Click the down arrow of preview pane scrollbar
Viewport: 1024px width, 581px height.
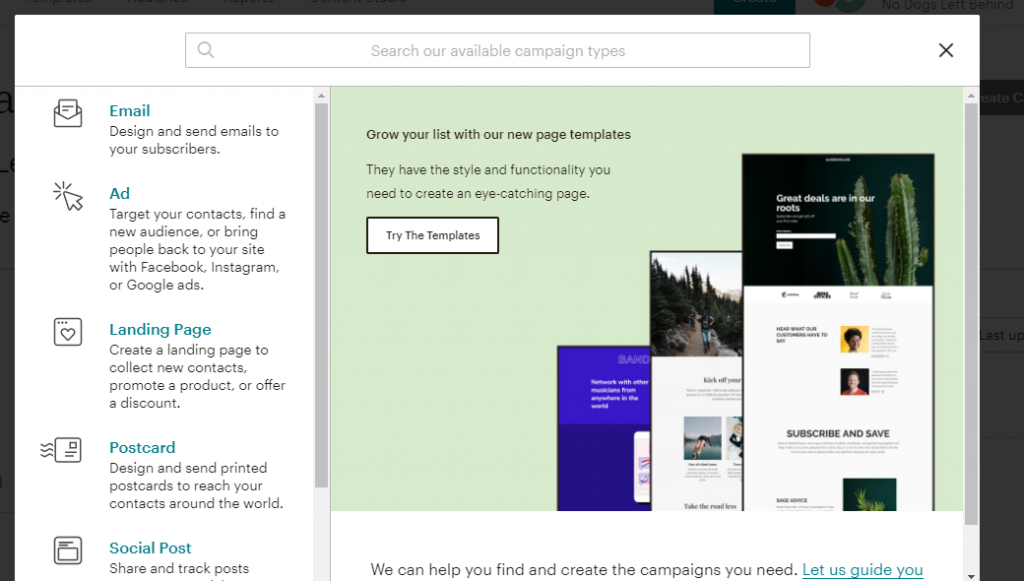tap(971, 576)
